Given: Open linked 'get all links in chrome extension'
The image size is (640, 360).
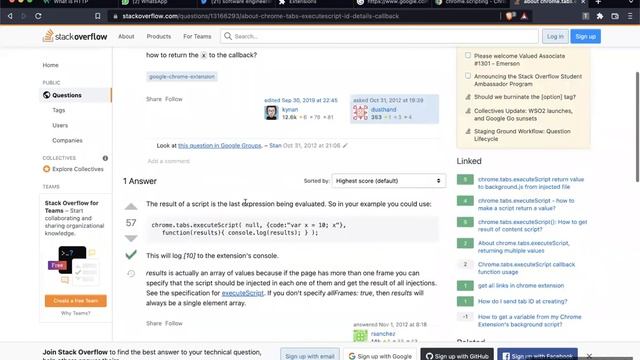Looking at the screenshot, I should [521, 286].
